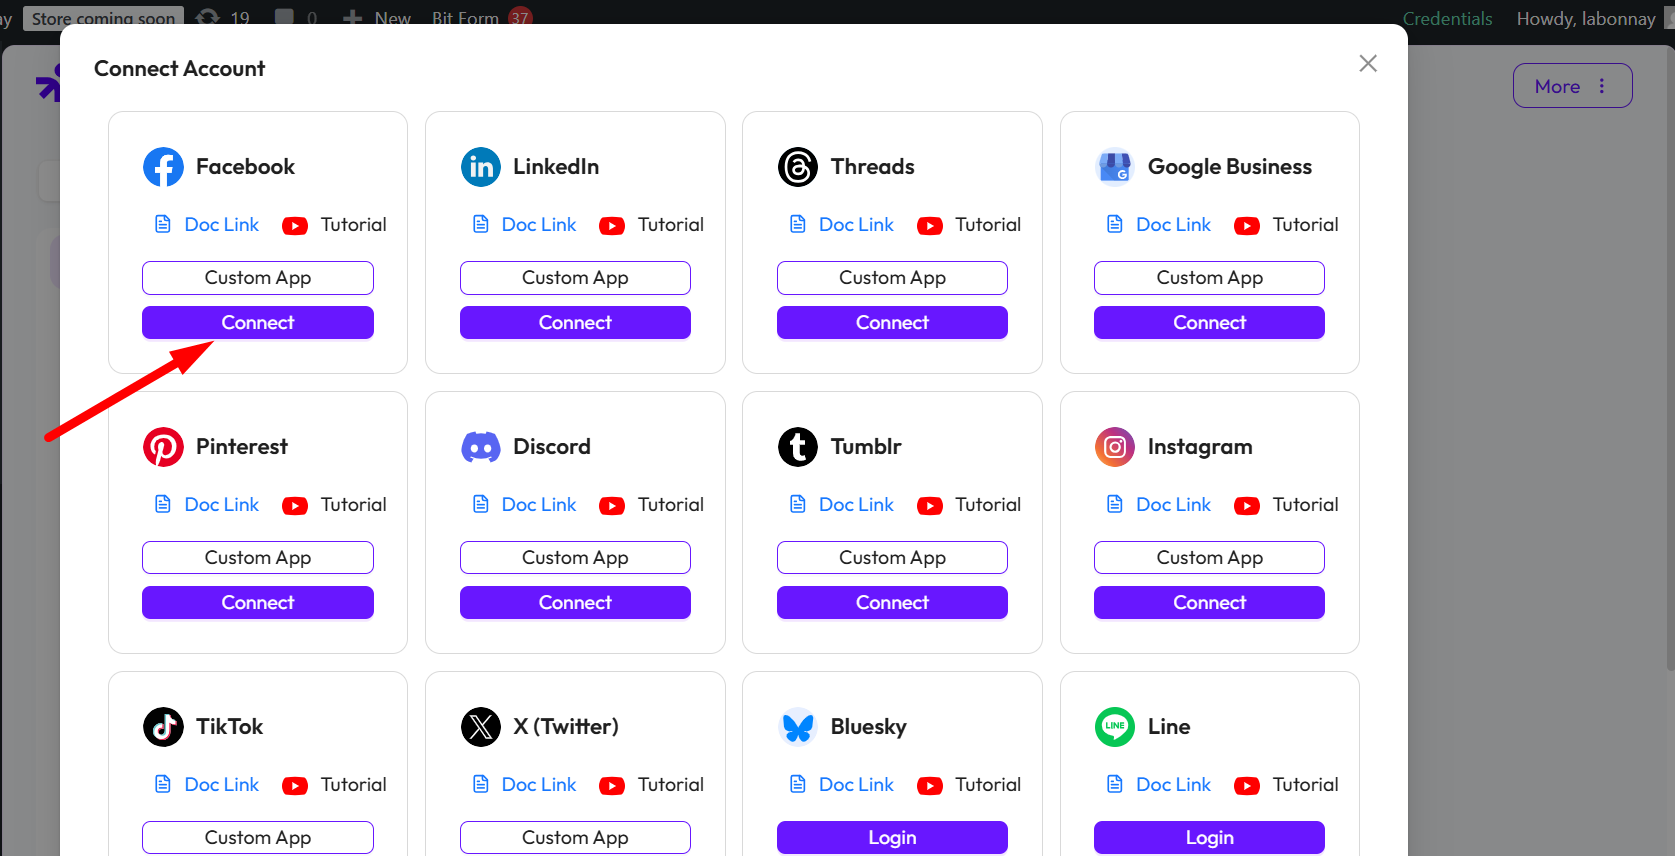Click the document icon in Bluesky card
1675x856 pixels.
798,784
